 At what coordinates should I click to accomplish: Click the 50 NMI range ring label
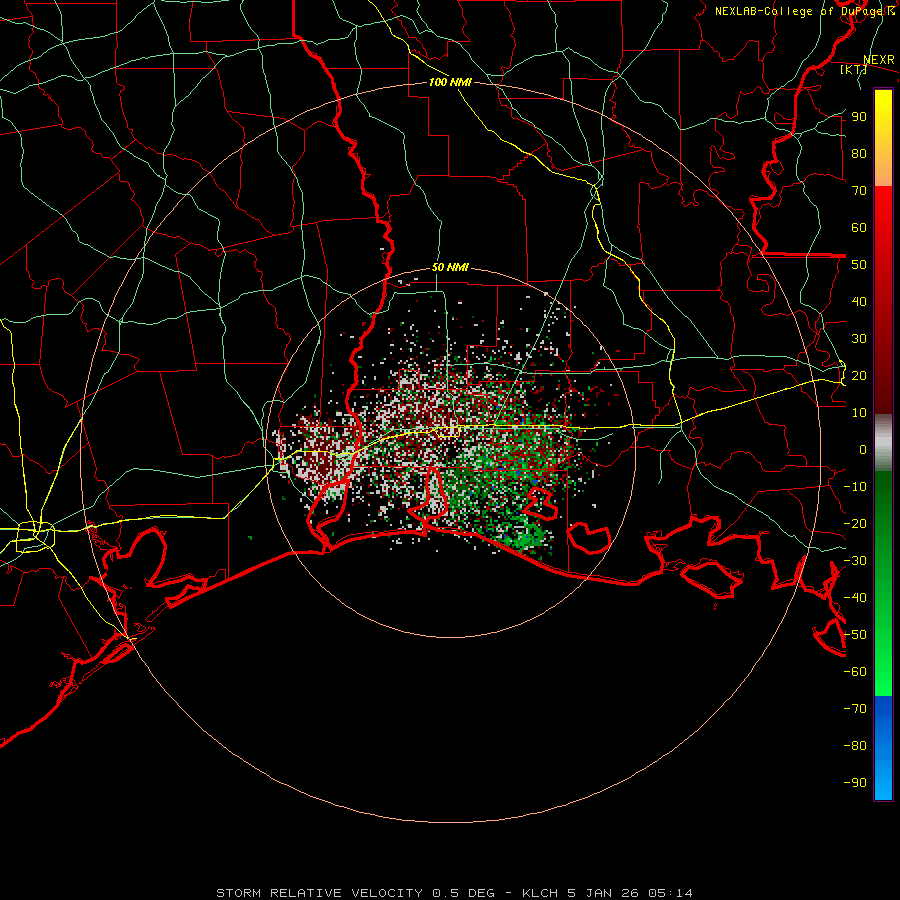click(x=450, y=267)
